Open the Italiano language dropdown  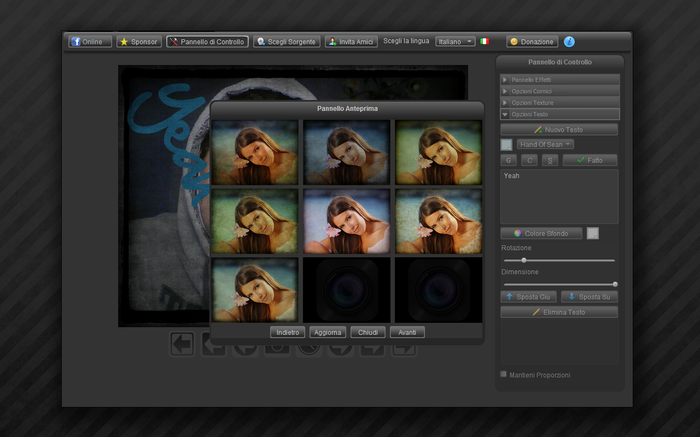click(455, 42)
